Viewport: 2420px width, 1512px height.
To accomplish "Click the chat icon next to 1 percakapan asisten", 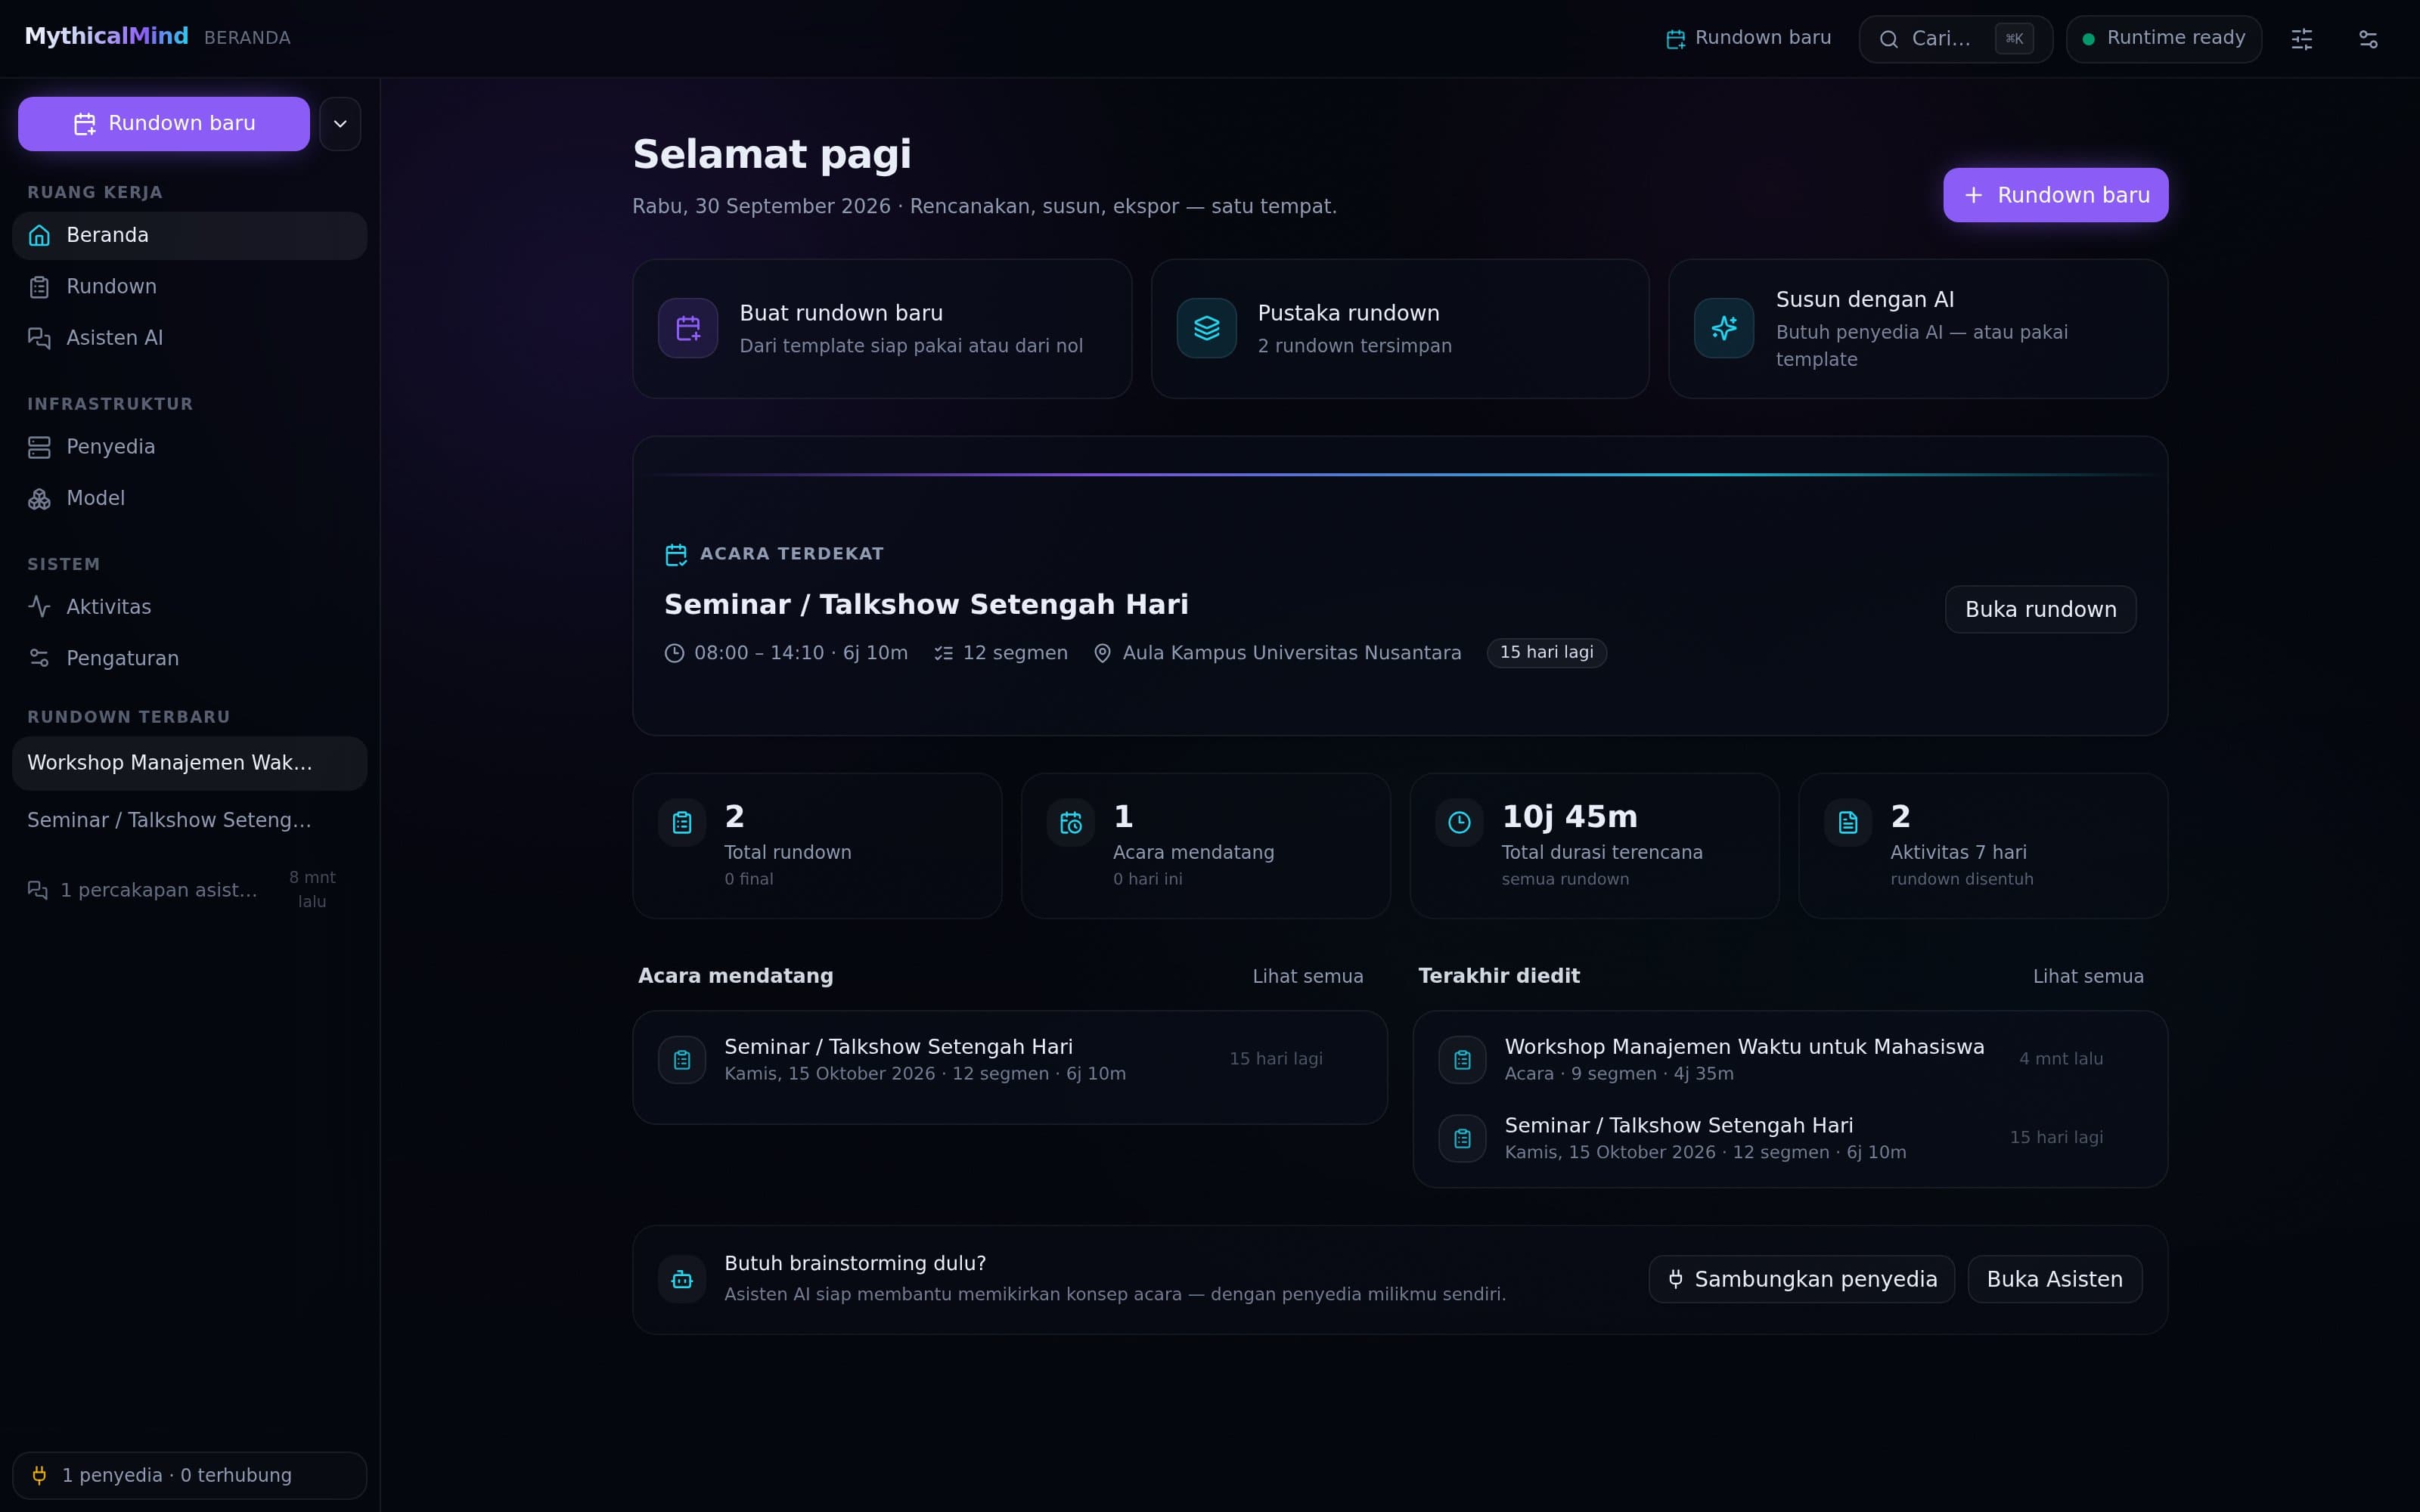I will click(x=38, y=890).
